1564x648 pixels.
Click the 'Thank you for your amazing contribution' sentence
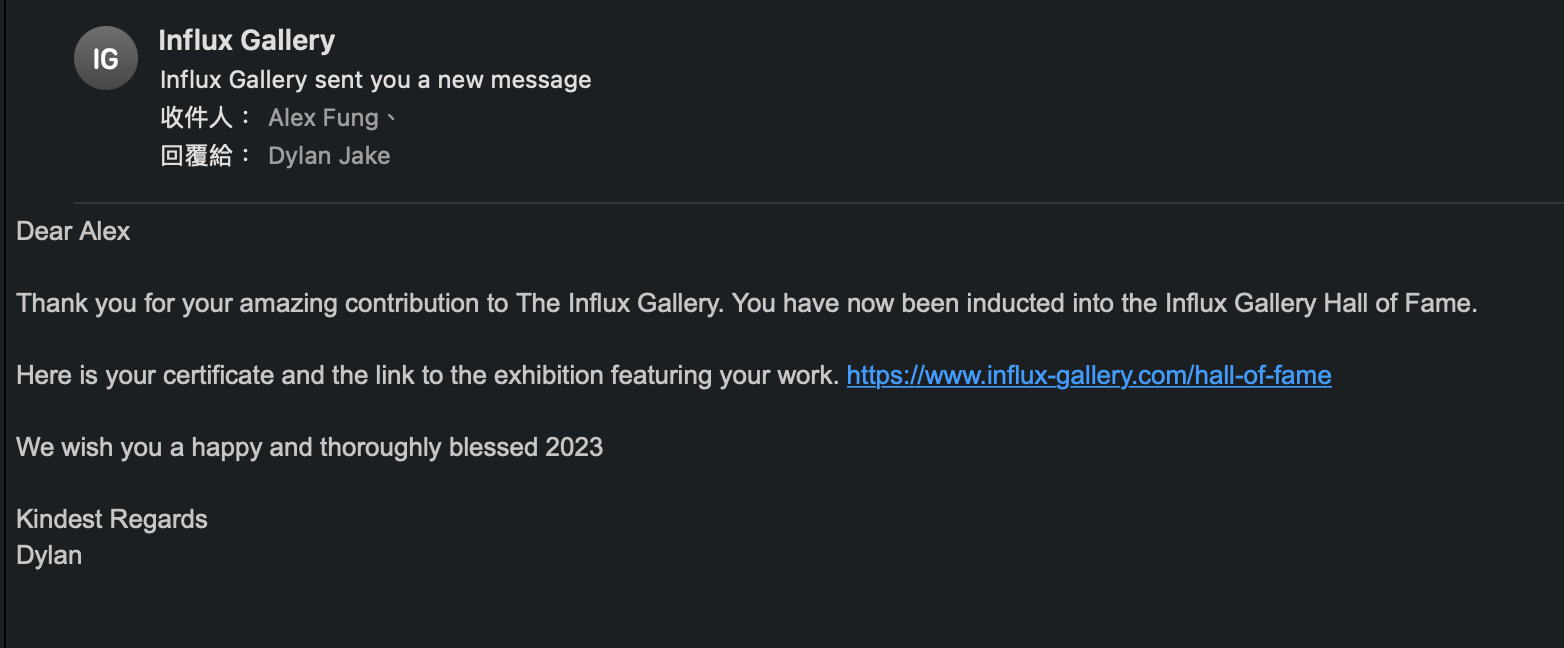pyautogui.click(x=370, y=303)
